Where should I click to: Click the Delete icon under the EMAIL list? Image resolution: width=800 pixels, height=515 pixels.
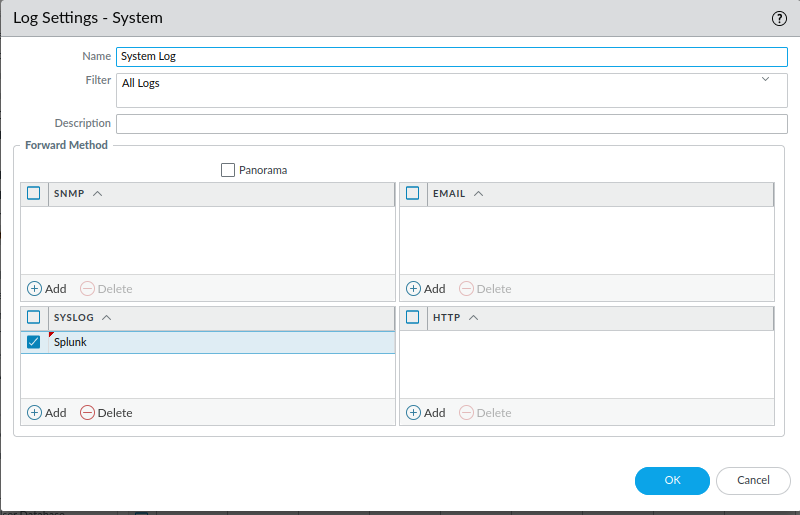[x=466, y=289]
